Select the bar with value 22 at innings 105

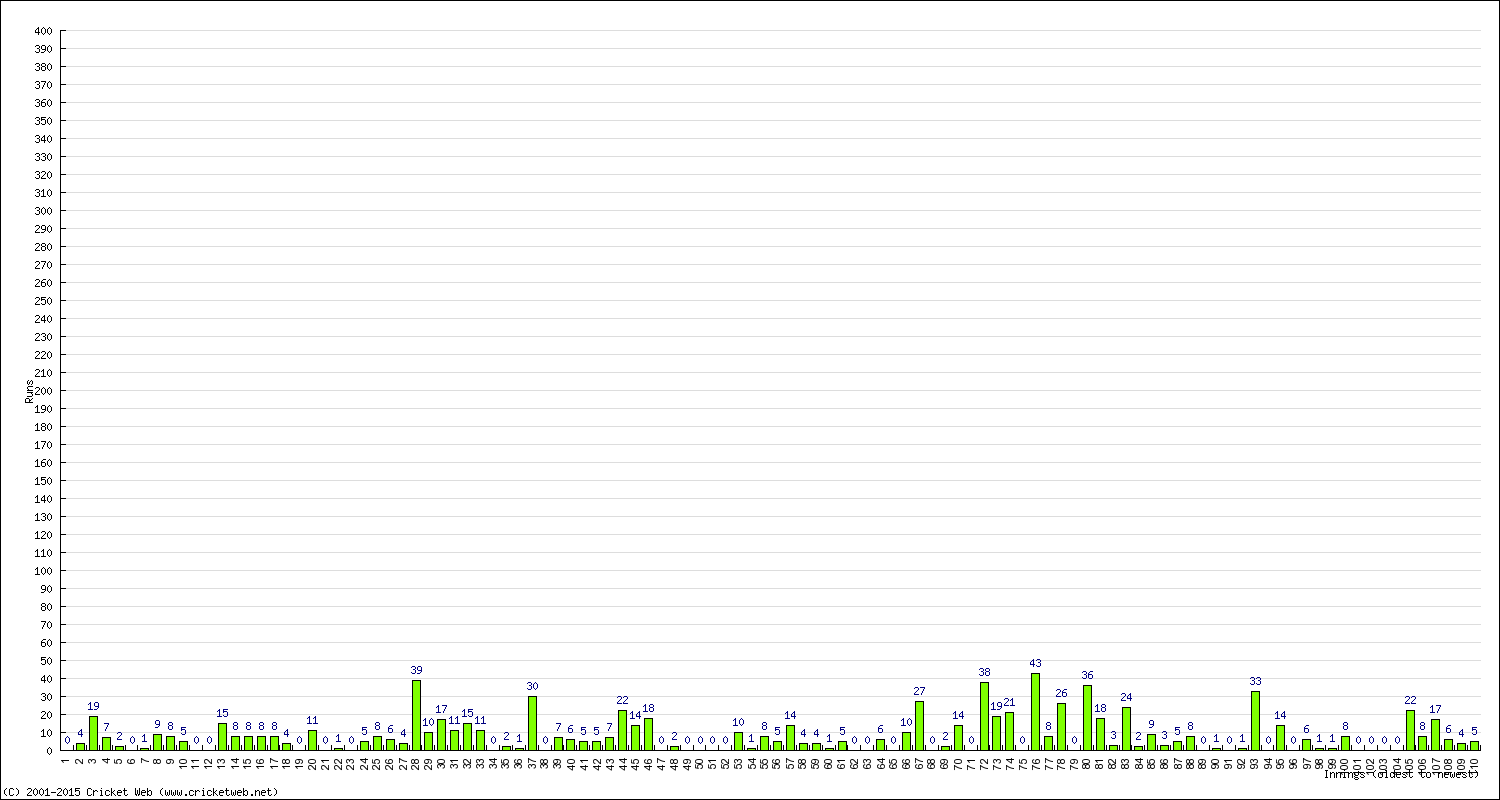(x=1410, y=730)
